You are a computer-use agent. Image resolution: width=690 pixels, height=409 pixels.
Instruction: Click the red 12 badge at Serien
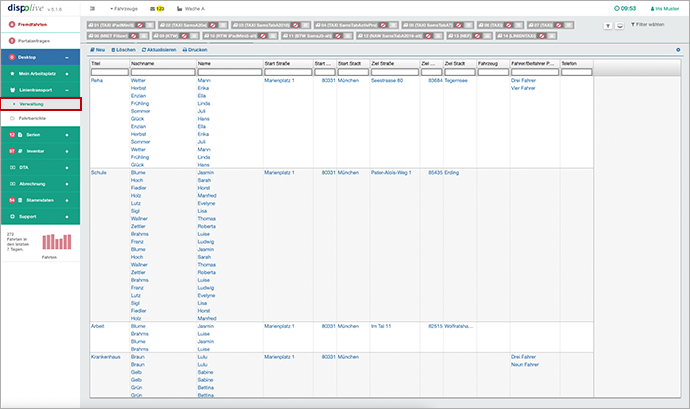pyautogui.click(x=12, y=135)
